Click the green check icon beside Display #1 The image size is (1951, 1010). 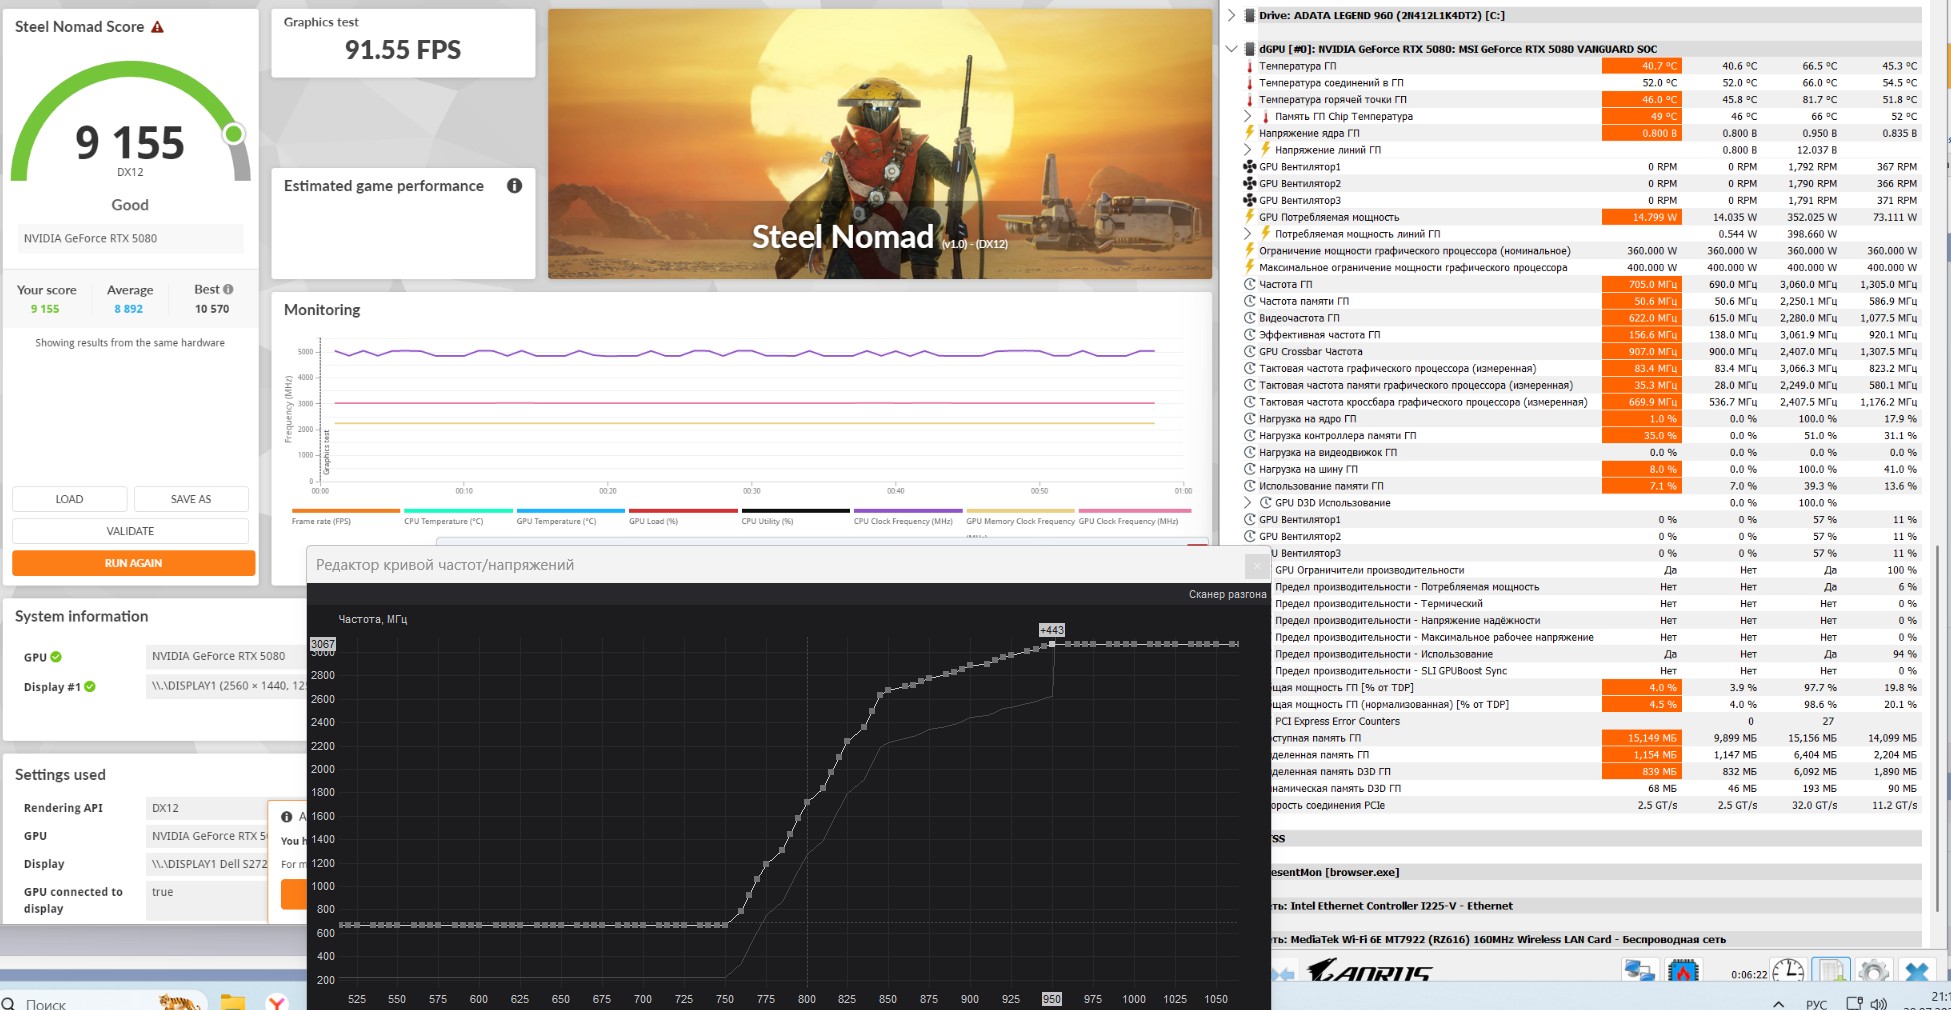(90, 687)
